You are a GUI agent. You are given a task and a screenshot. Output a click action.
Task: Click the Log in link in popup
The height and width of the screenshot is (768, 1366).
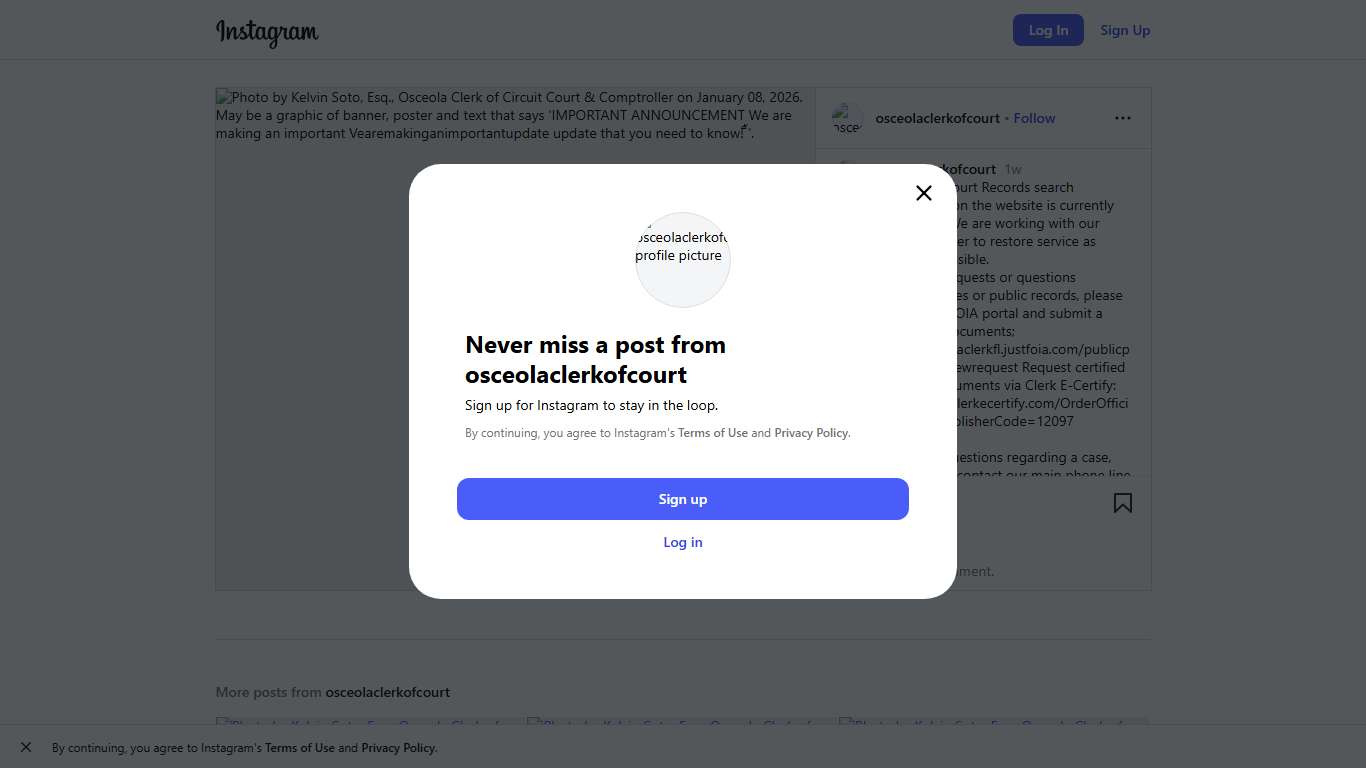[683, 542]
